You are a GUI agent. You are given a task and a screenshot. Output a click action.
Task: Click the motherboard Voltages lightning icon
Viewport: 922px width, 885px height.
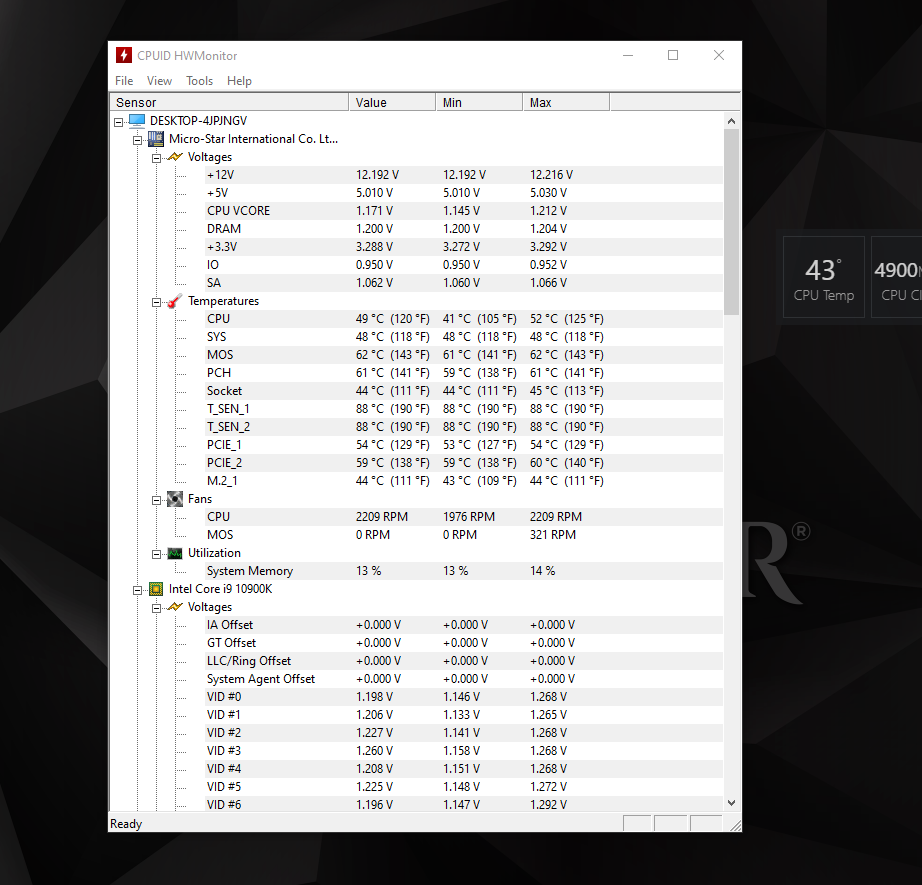point(175,157)
